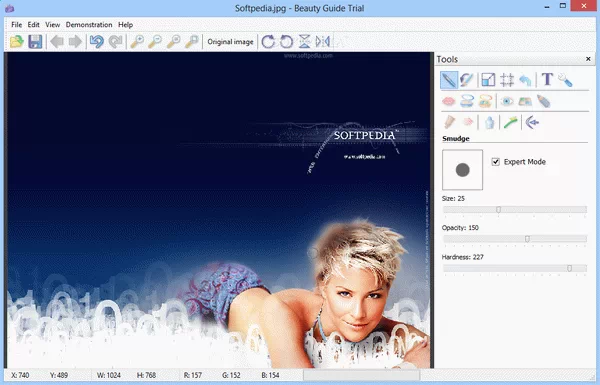Click the Opacity slider track
This screenshot has width=600, height=385.
(x=515, y=239)
